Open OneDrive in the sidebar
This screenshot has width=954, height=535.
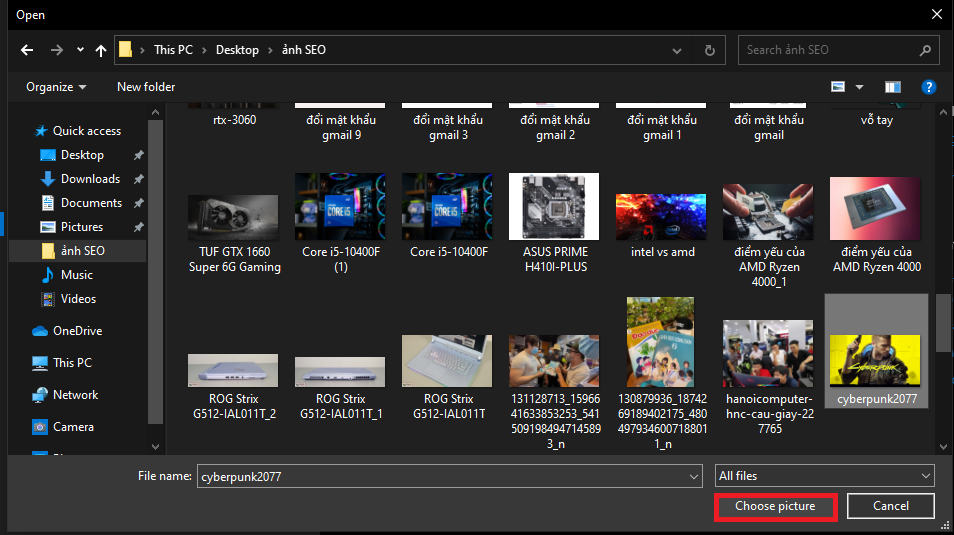point(77,331)
